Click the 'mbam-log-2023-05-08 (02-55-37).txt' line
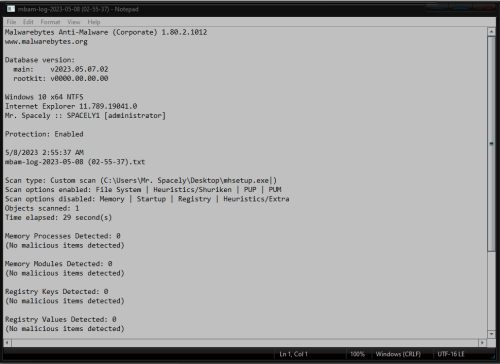The height and width of the screenshot is (364, 500). (75, 162)
